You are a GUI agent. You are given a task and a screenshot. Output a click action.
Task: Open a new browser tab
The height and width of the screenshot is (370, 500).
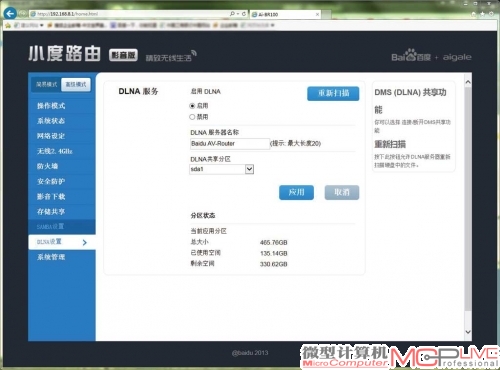point(327,14)
